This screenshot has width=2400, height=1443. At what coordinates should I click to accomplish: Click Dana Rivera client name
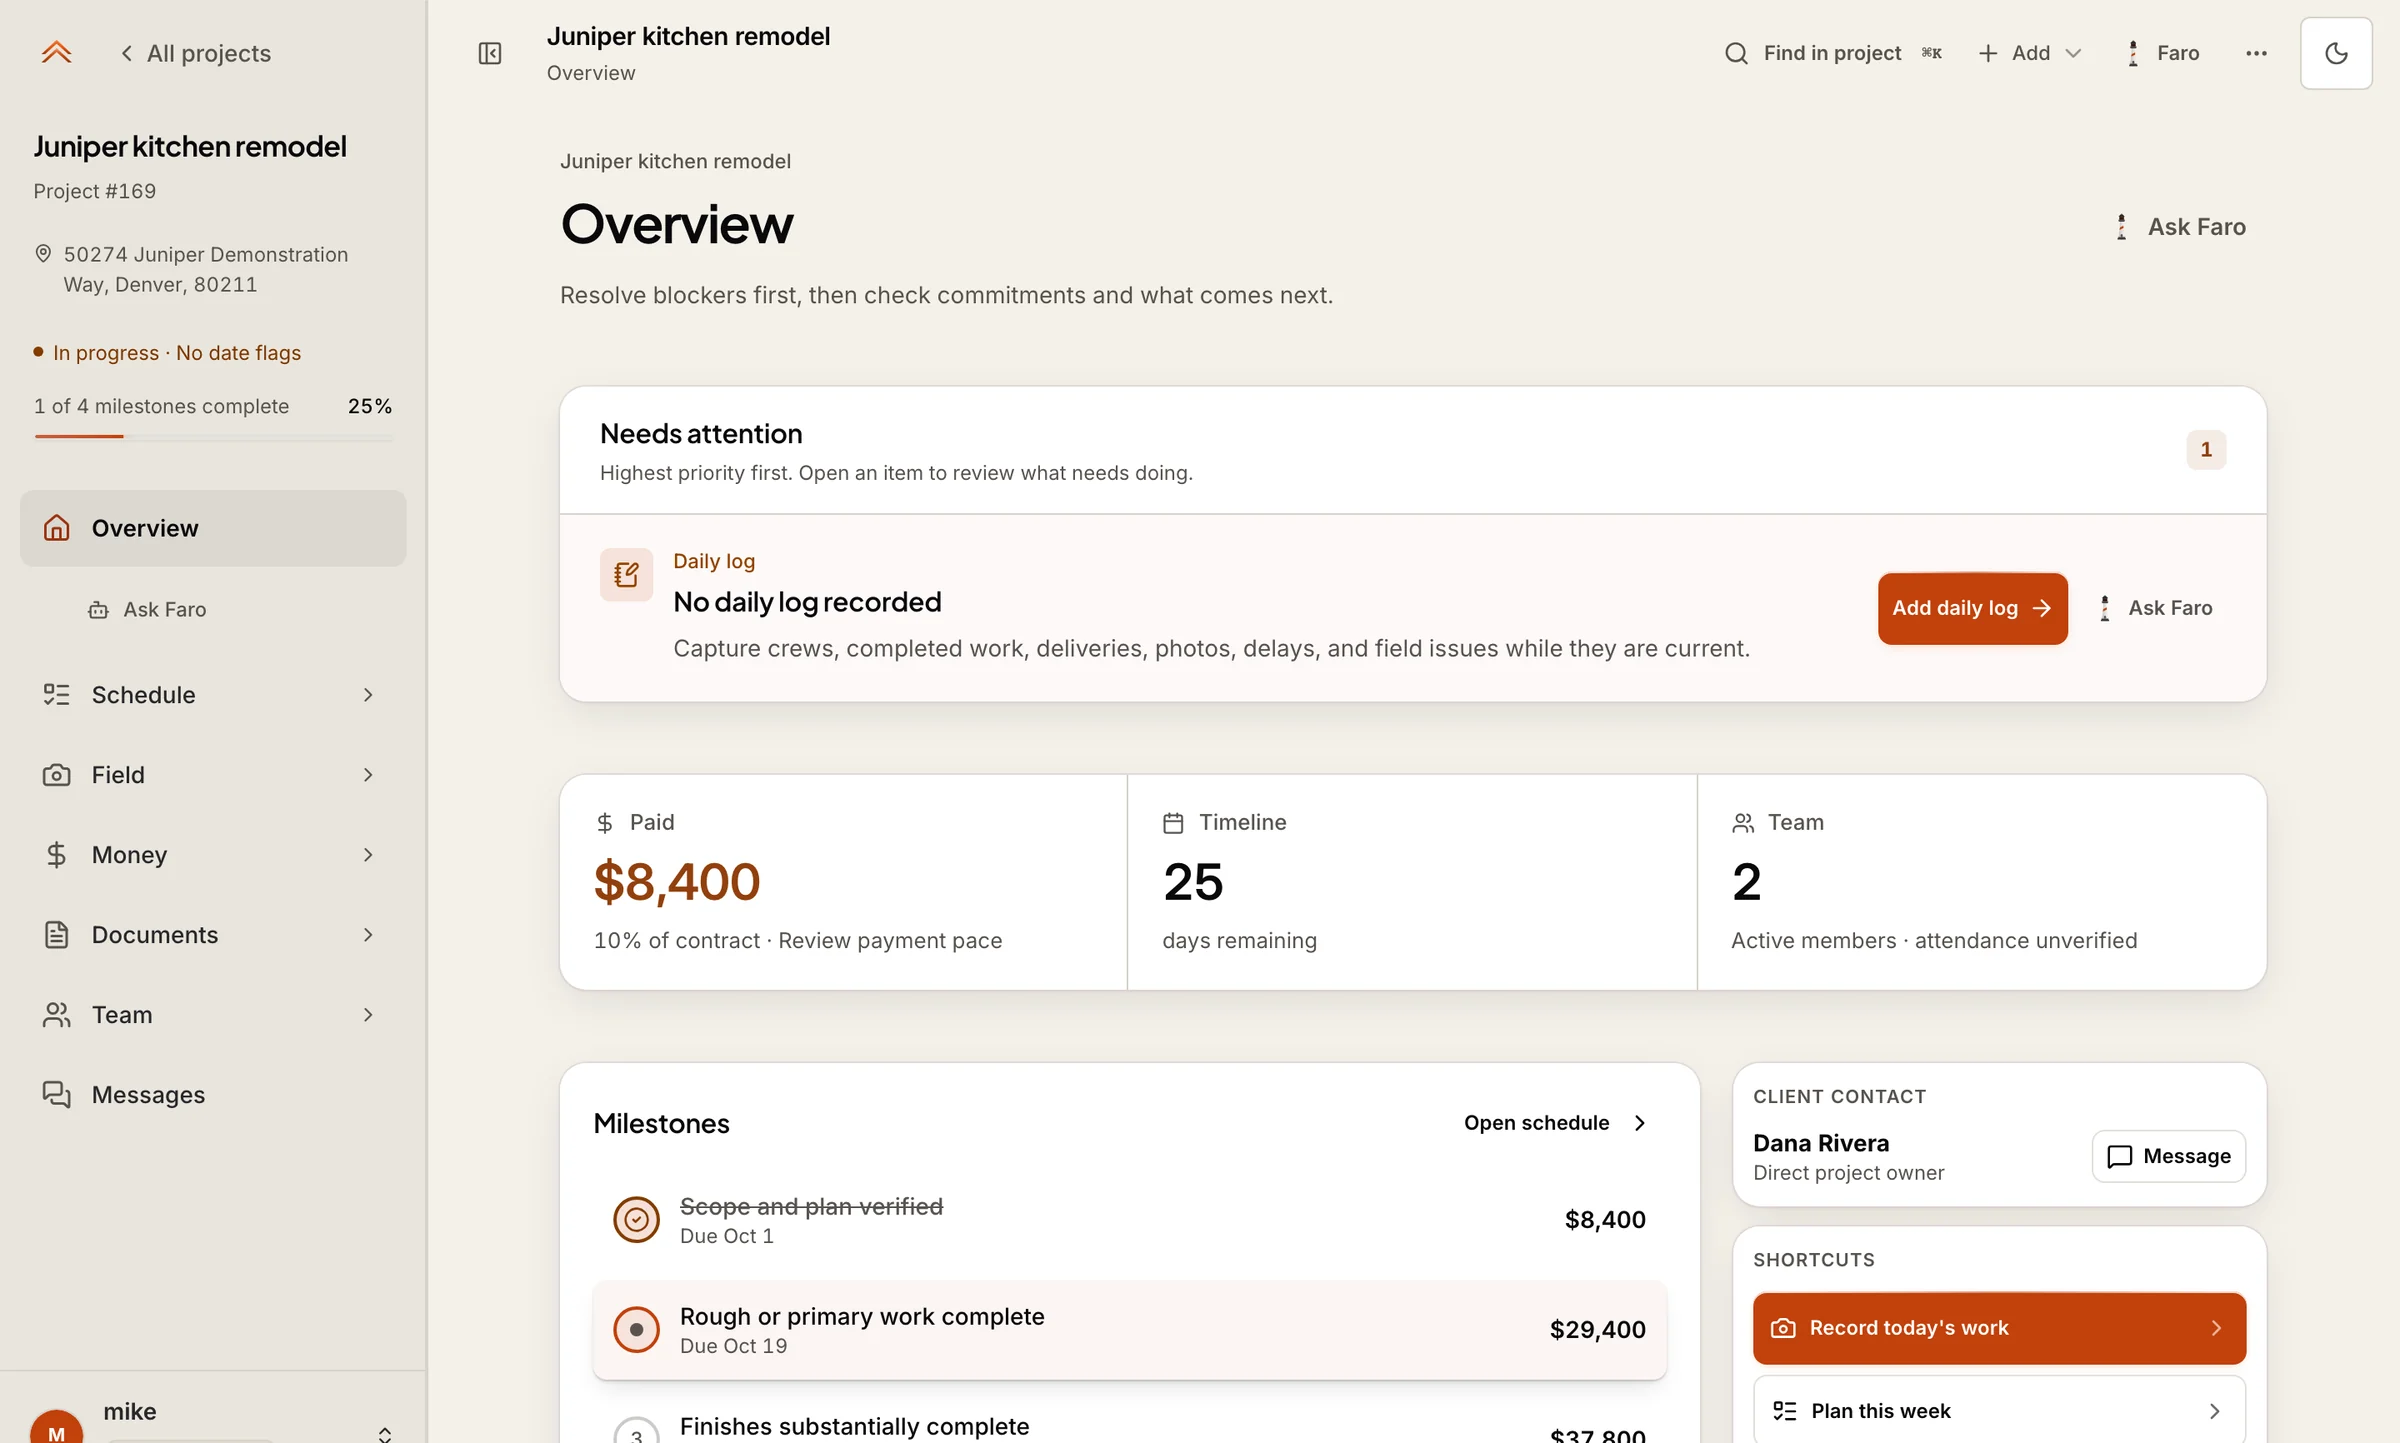pos(1821,1143)
